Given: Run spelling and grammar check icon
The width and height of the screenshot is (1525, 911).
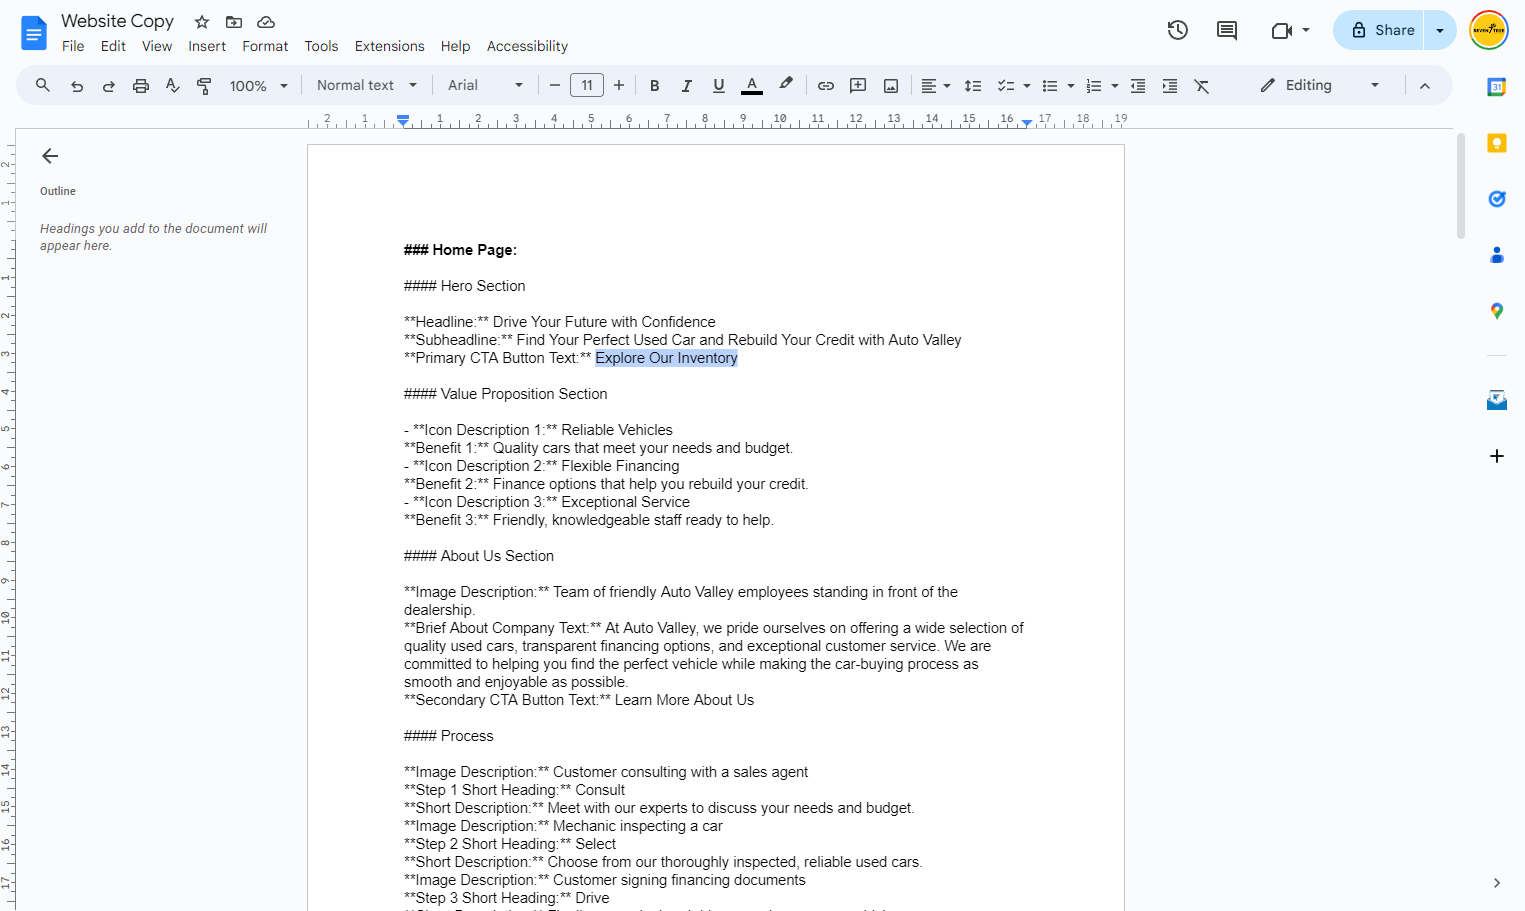Looking at the screenshot, I should coord(173,86).
